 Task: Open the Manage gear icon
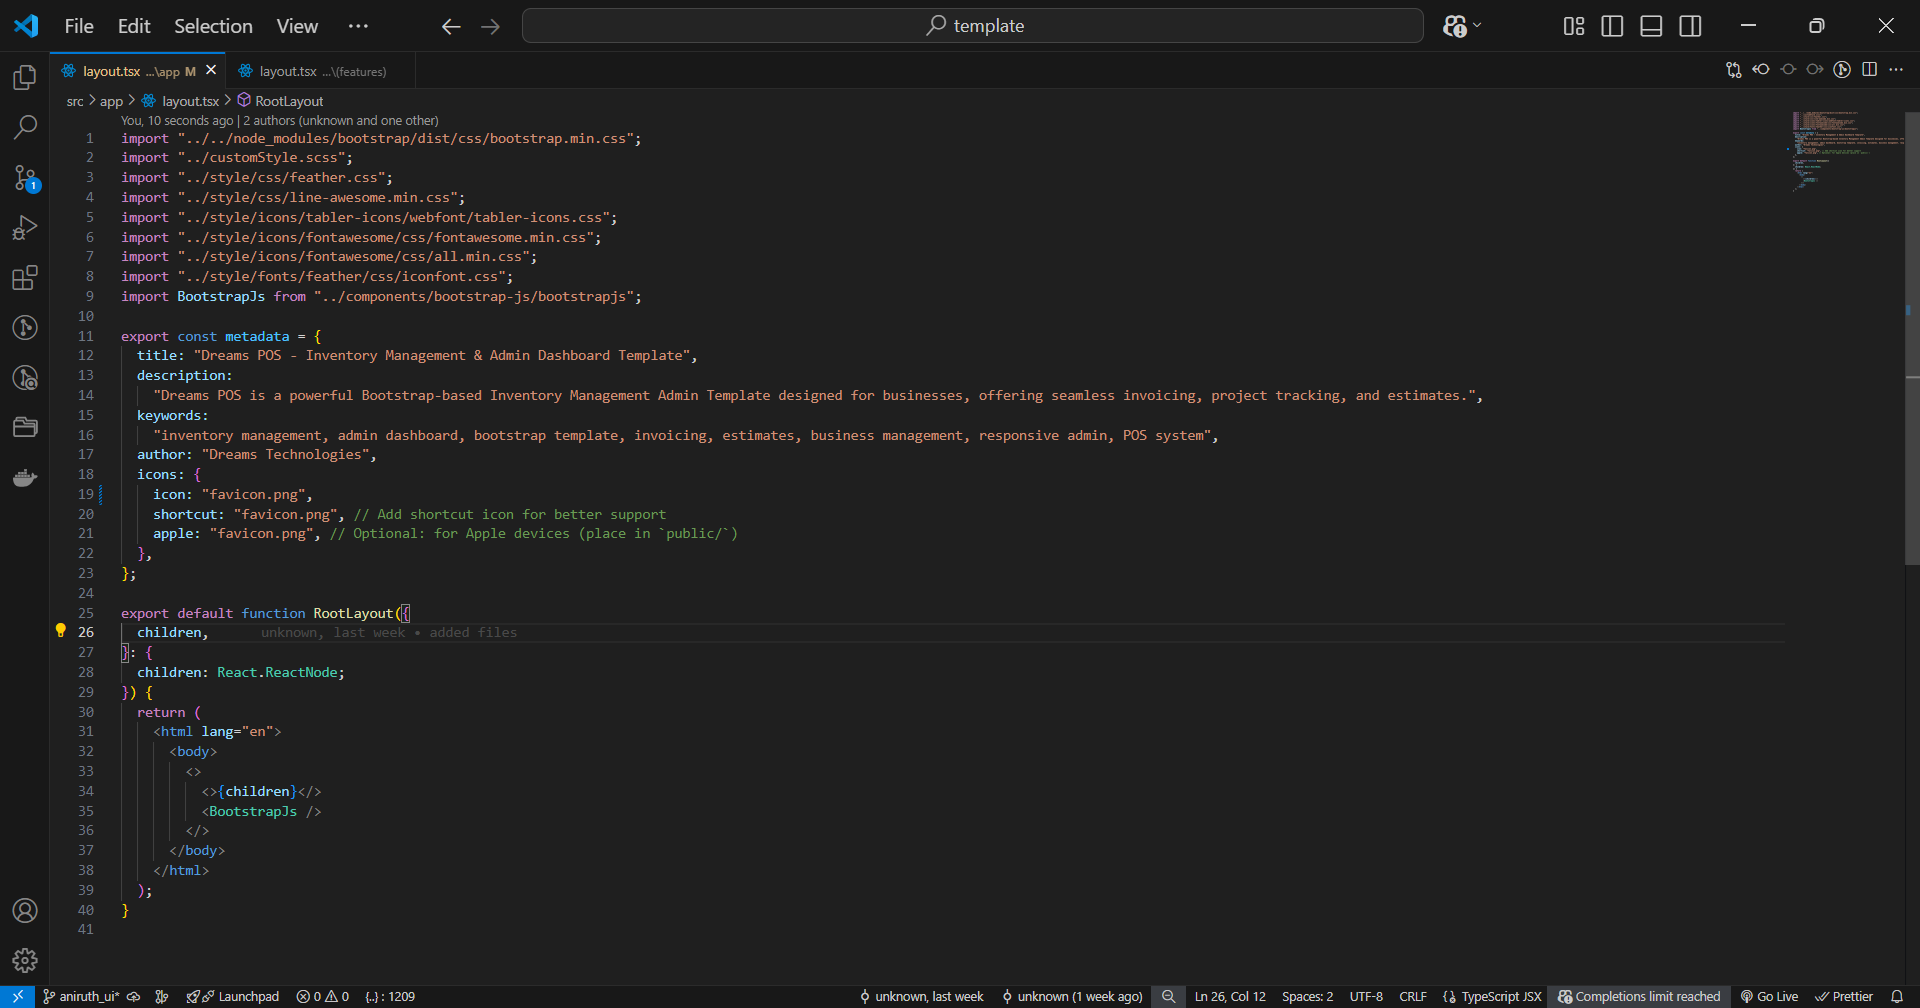coord(25,961)
